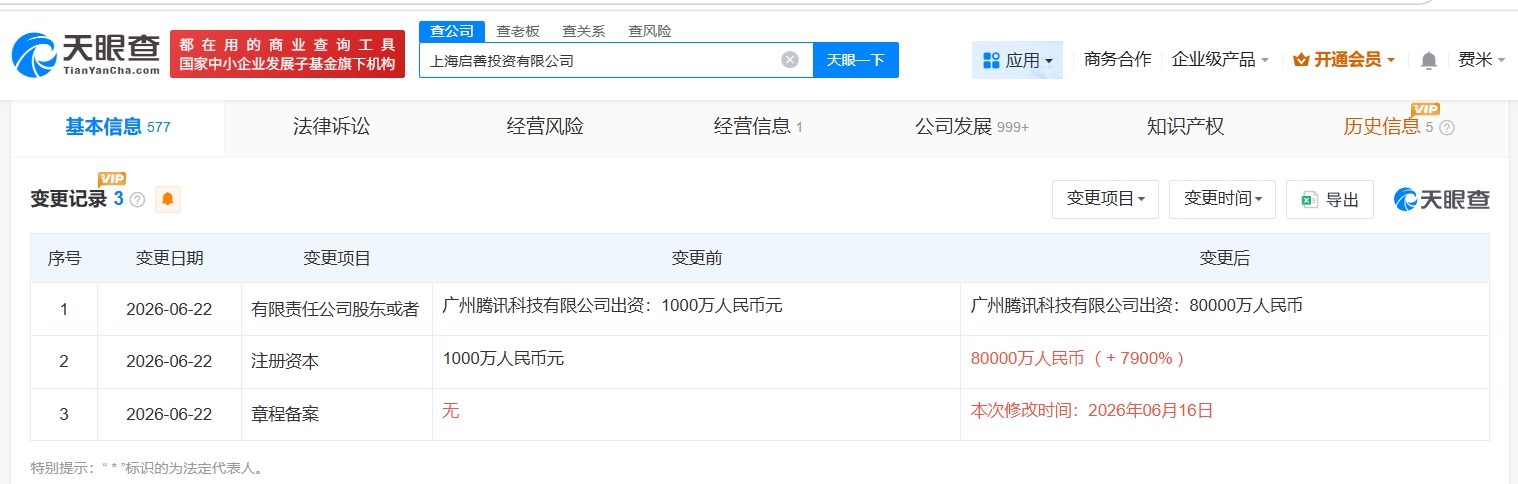Switch to the 公司发展 tab

(x=972, y=127)
